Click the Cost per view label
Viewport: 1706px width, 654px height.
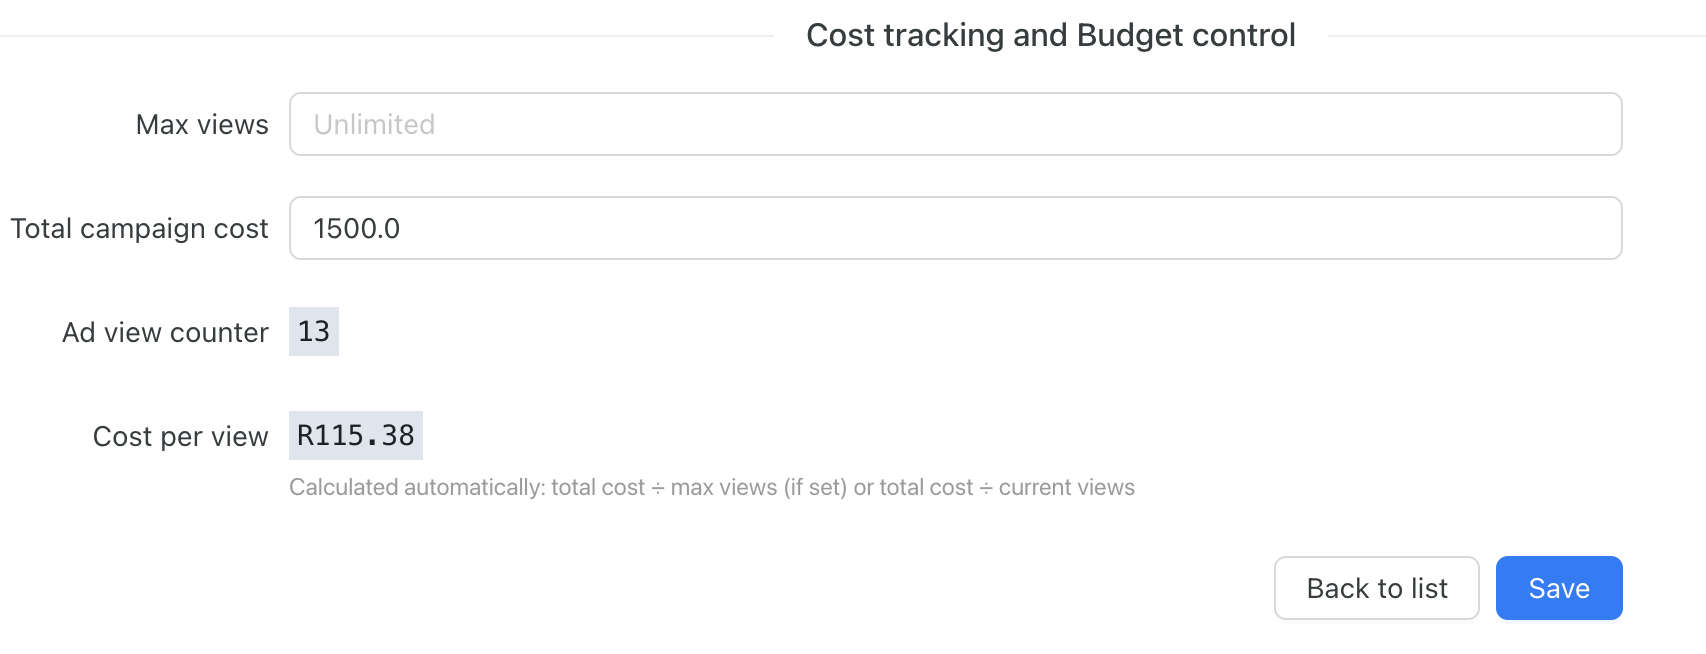(180, 435)
